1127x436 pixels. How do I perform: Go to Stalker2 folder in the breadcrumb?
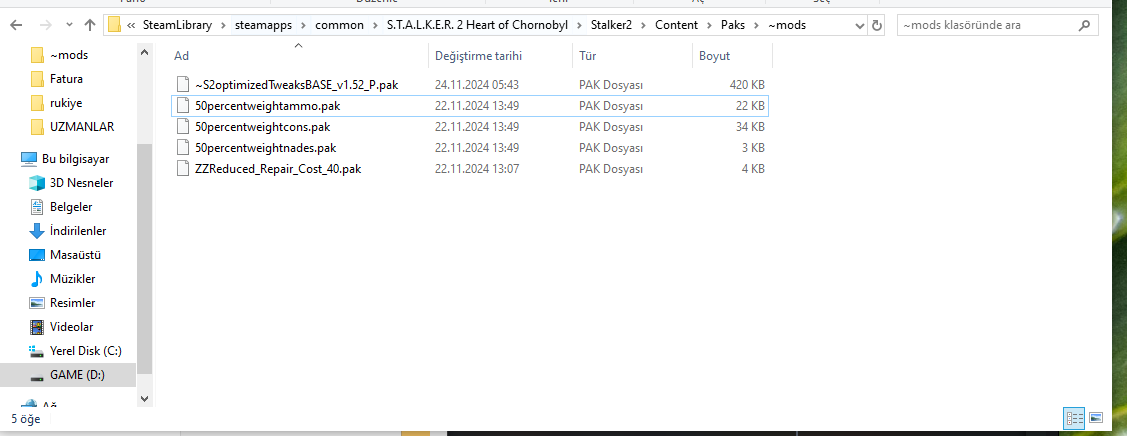(612, 25)
